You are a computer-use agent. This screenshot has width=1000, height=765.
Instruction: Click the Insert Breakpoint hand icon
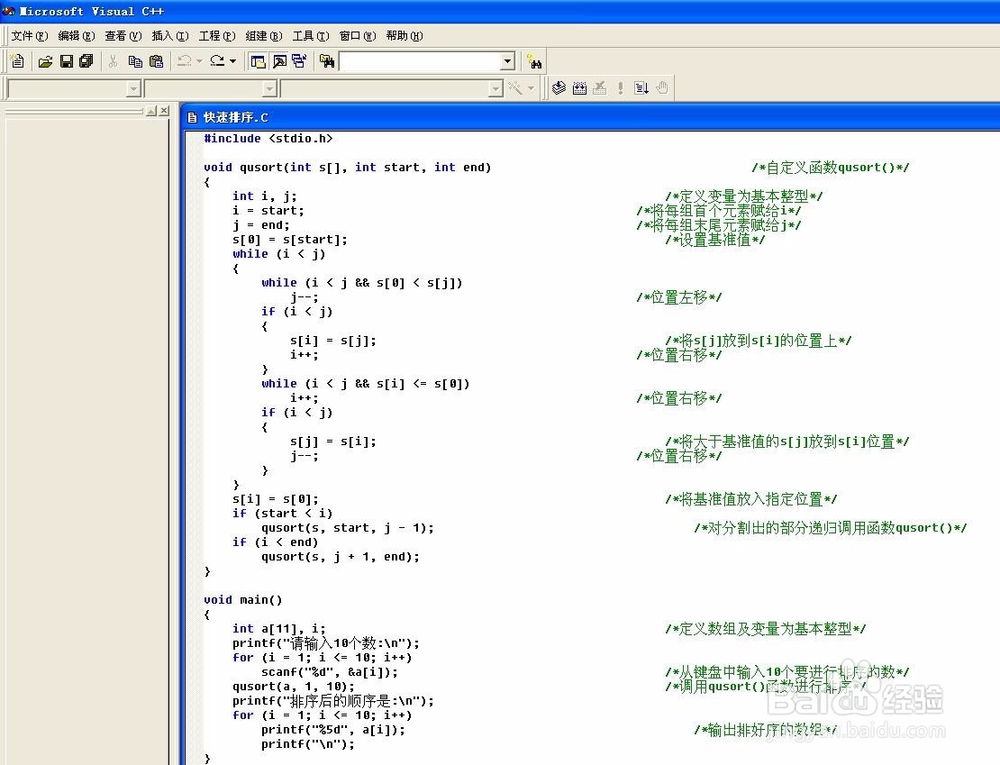[x=662, y=88]
